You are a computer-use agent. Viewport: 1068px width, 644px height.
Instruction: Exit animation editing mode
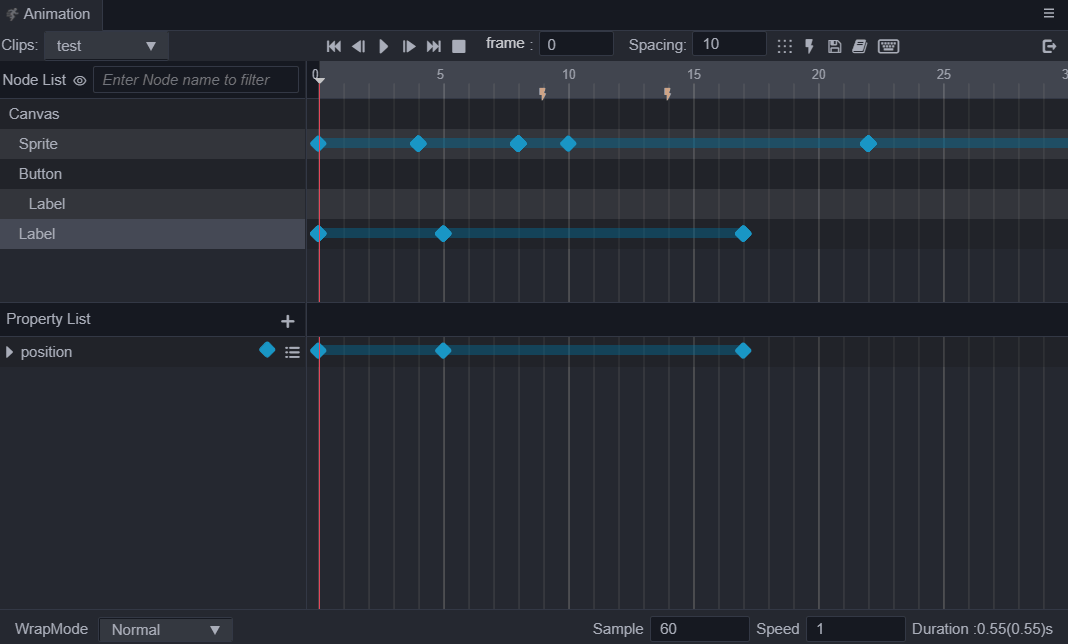coord(1049,46)
